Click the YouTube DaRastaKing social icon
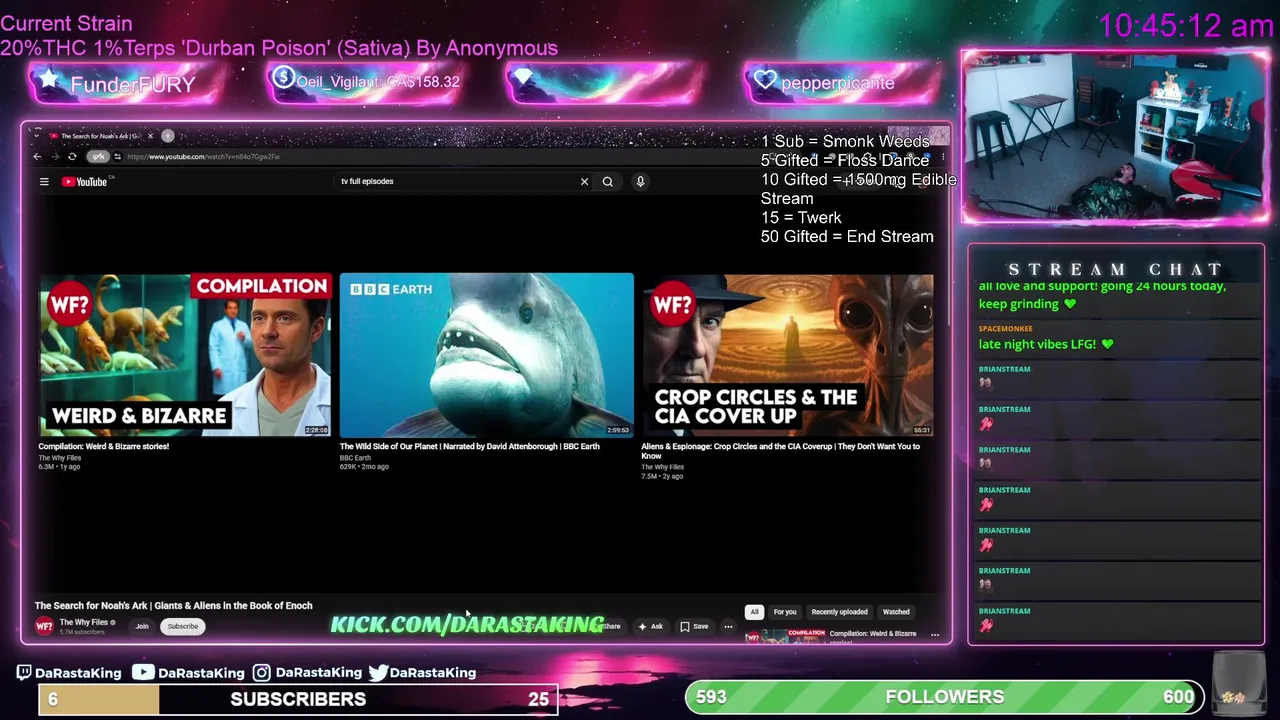Screen dimensions: 1280x720 [x=143, y=673]
